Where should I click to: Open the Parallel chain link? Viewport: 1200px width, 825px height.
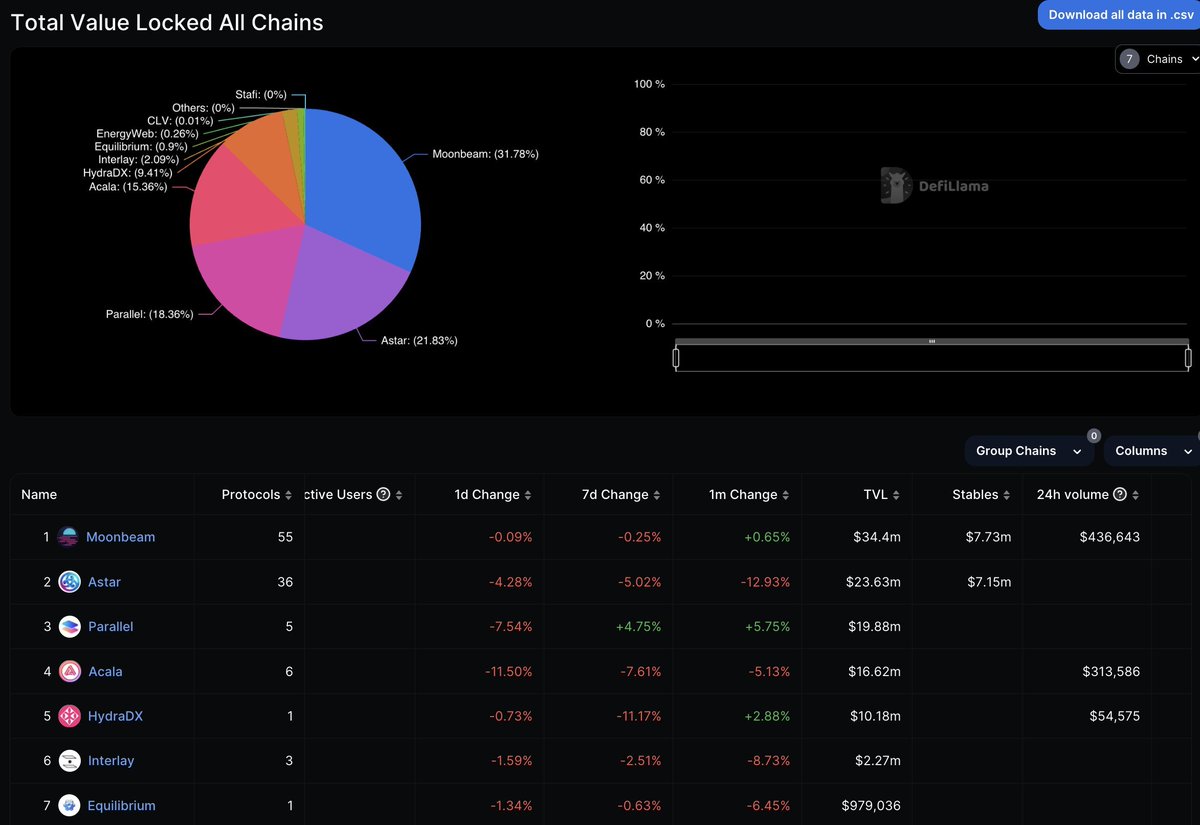click(110, 627)
